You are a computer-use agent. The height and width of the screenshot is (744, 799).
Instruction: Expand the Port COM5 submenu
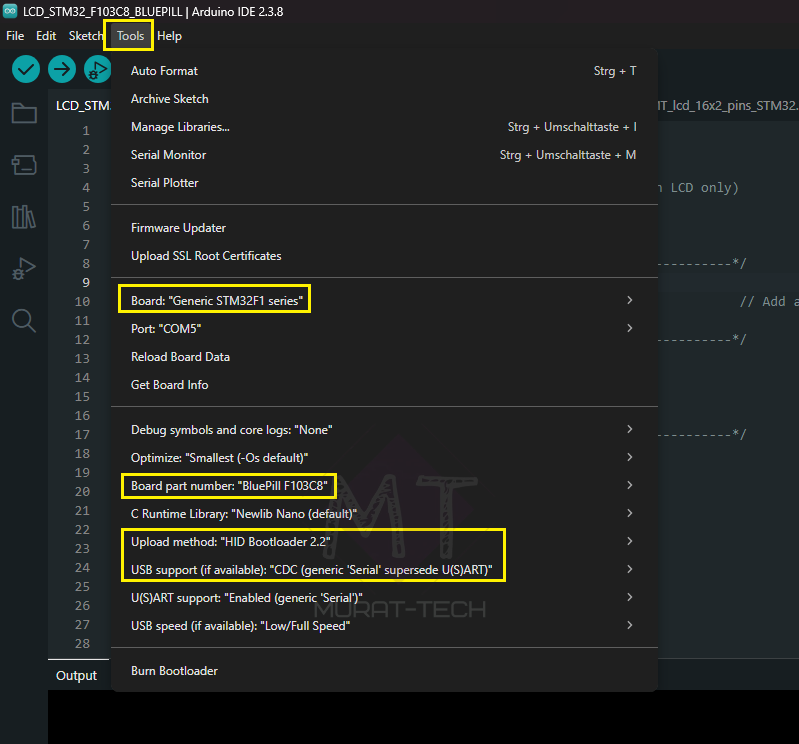tap(384, 329)
